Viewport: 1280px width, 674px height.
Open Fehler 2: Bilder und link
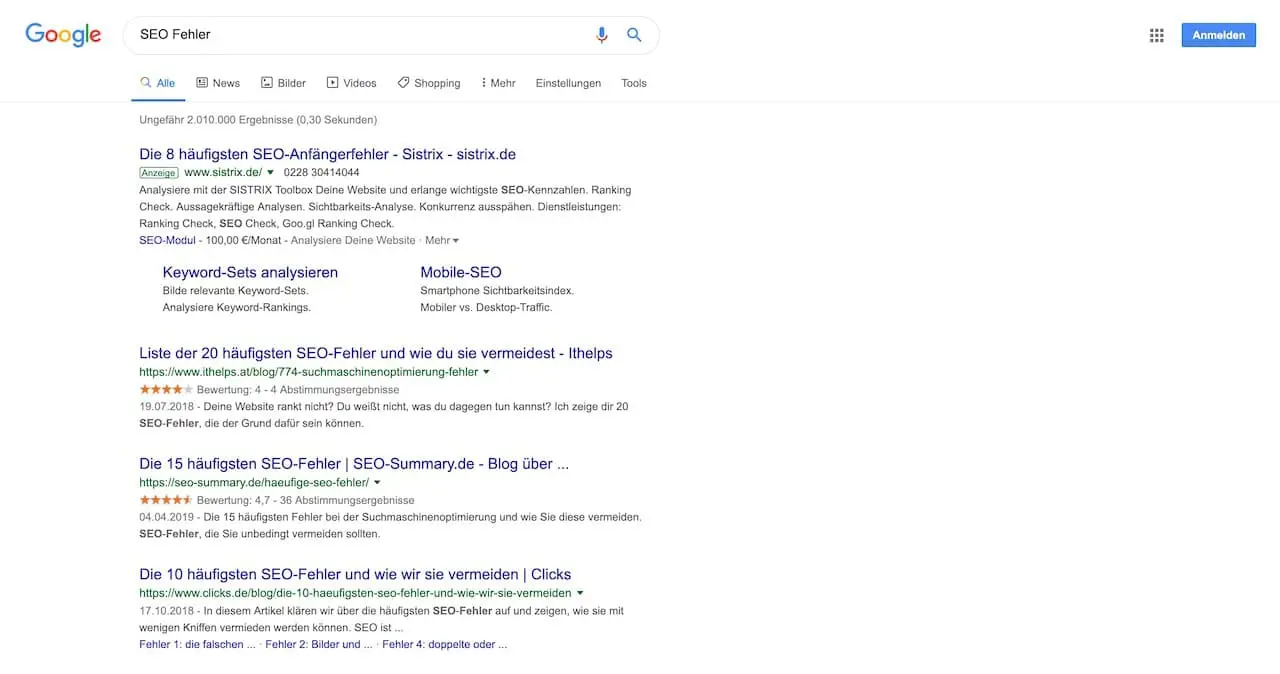[319, 644]
